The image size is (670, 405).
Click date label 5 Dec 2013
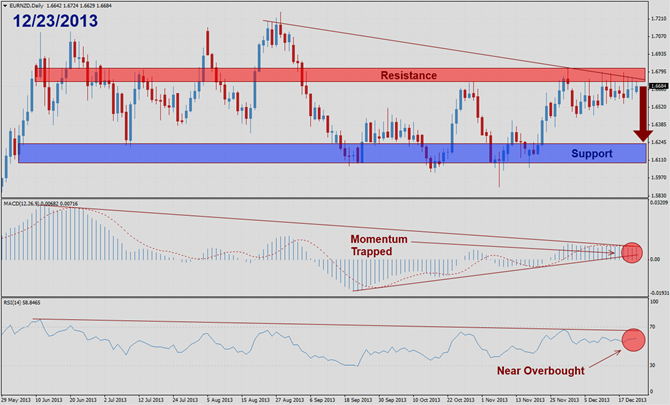[x=598, y=400]
